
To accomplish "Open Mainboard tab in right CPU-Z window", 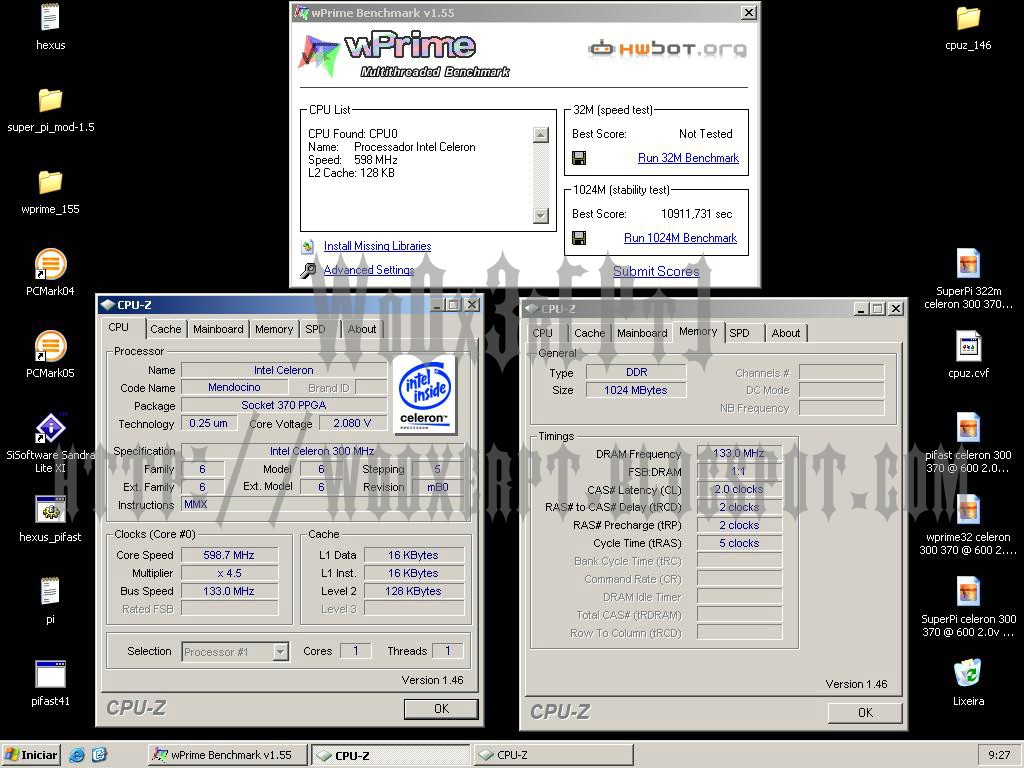I will point(642,333).
